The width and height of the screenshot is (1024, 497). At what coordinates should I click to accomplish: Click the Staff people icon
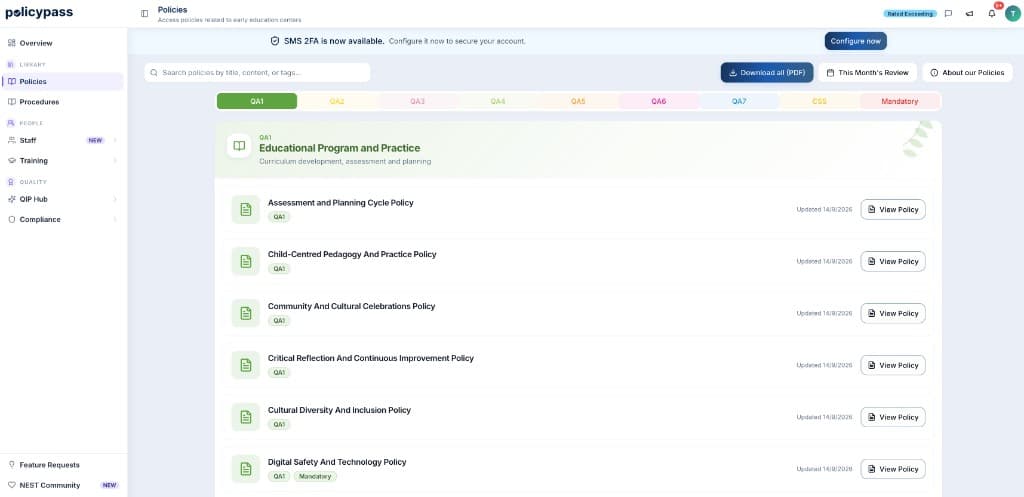(x=12, y=140)
